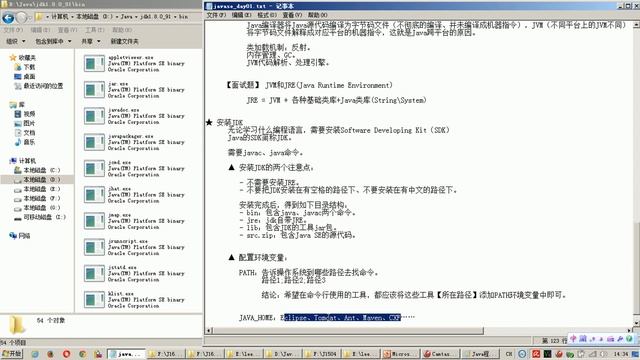This screenshot has width=640, height=360.
Task: Click the Windows 开始 Start button
Action: point(11,354)
